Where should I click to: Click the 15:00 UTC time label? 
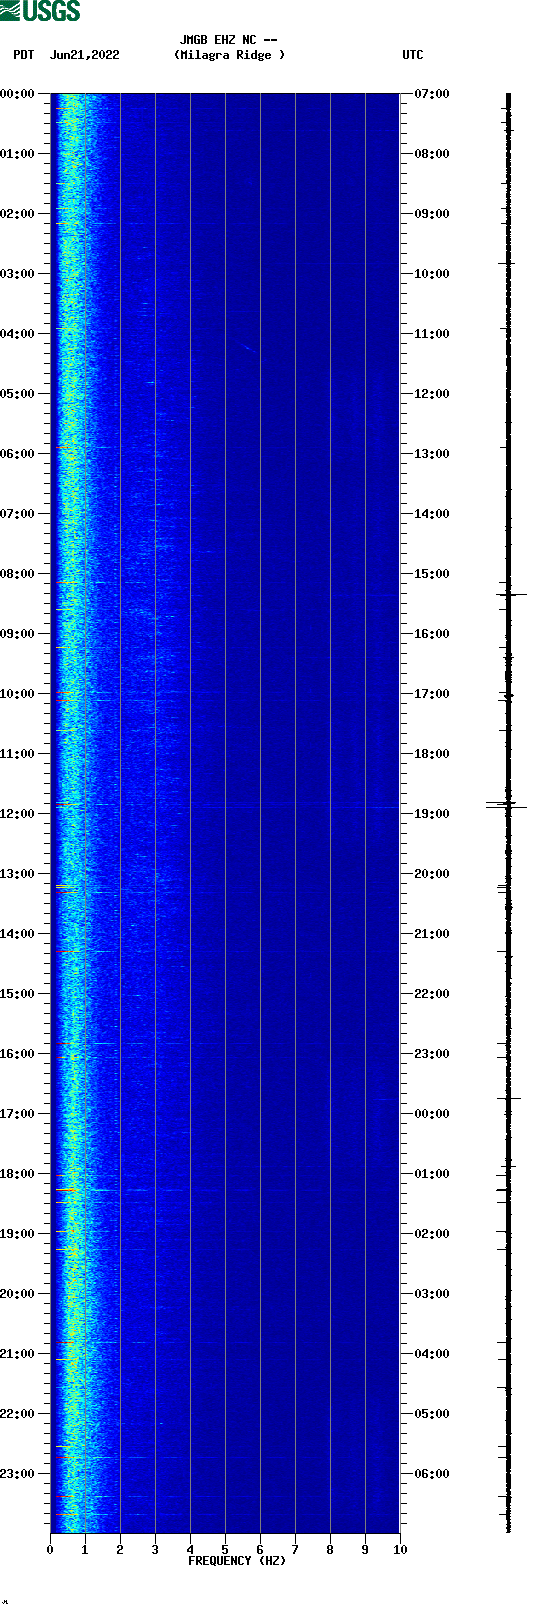click(432, 574)
